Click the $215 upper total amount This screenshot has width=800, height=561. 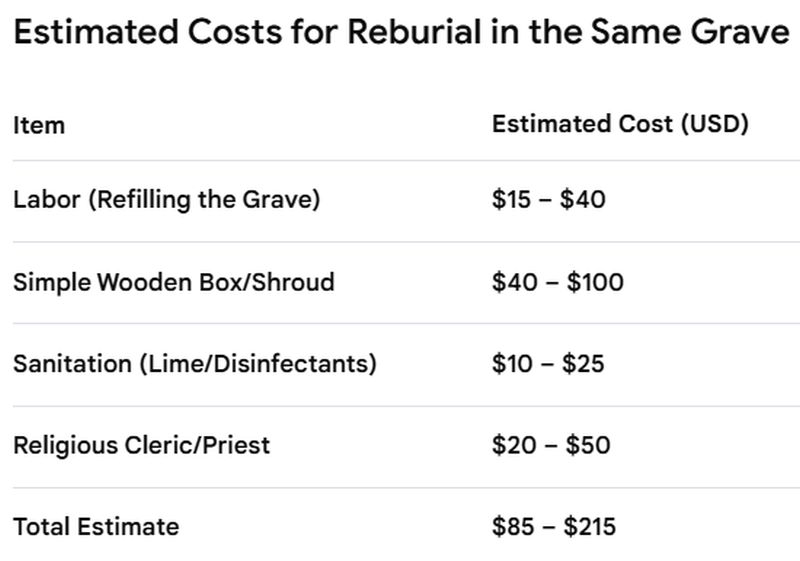pos(589,526)
